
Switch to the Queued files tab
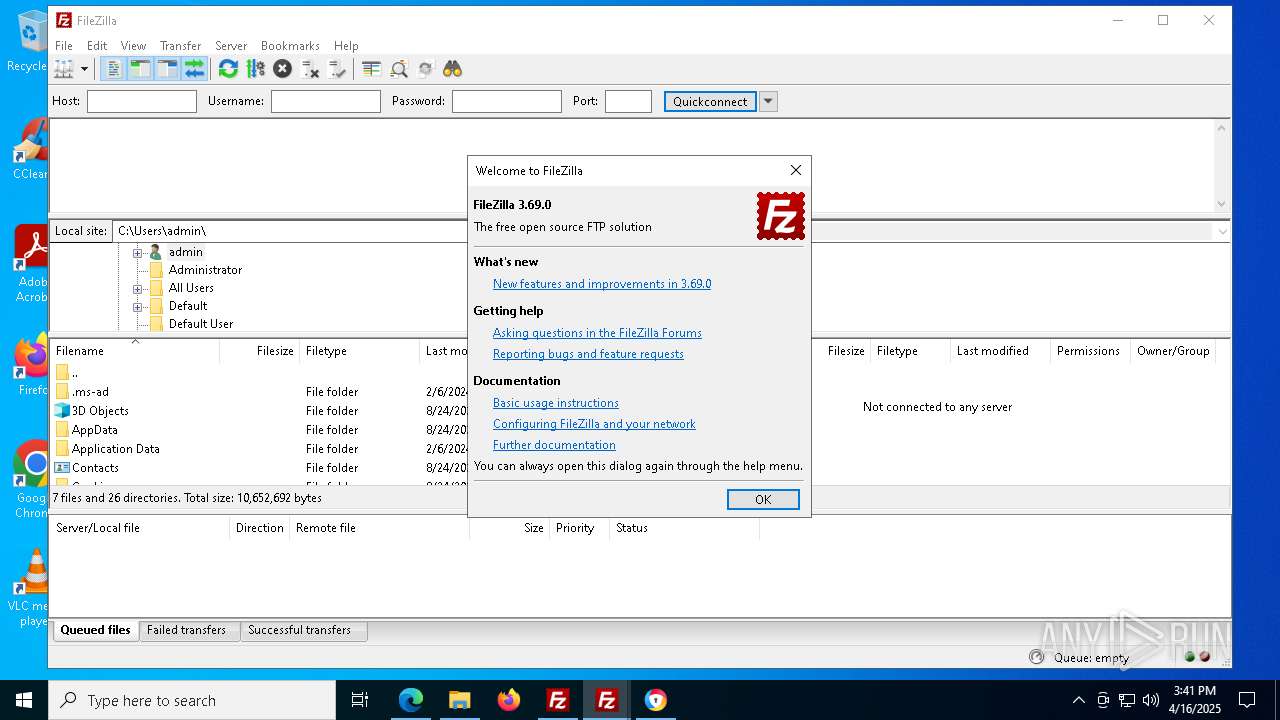(95, 630)
